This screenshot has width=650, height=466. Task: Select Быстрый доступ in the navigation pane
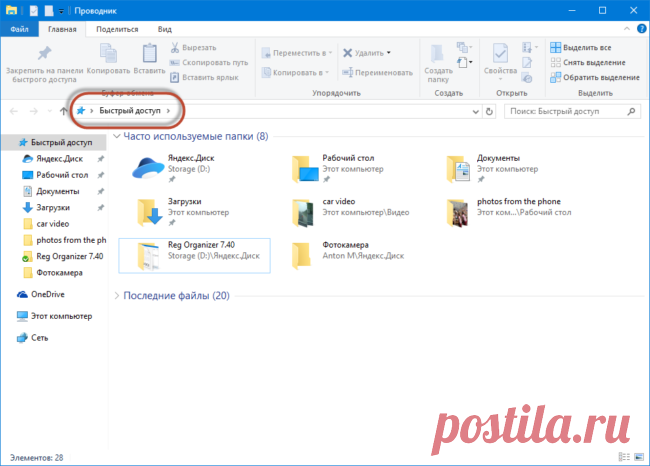click(x=55, y=142)
